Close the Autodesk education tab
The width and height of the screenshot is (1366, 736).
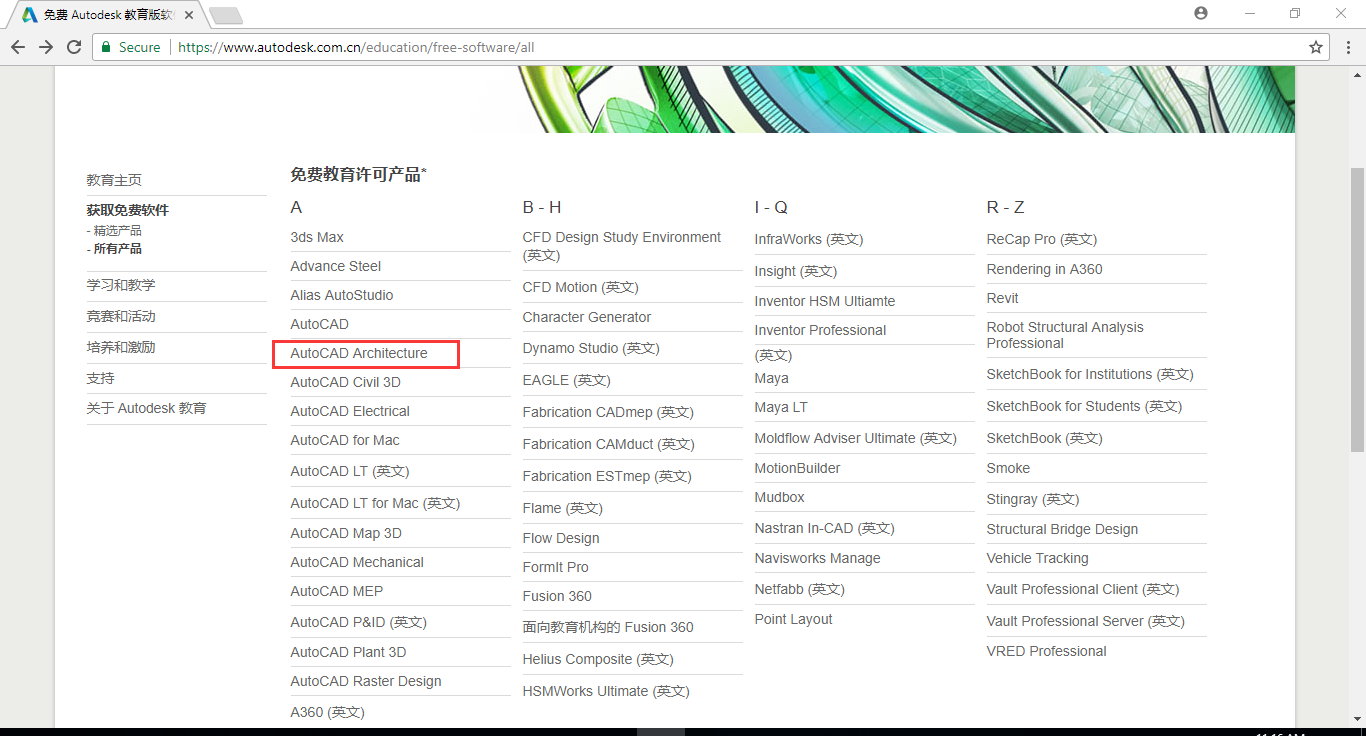tap(189, 15)
